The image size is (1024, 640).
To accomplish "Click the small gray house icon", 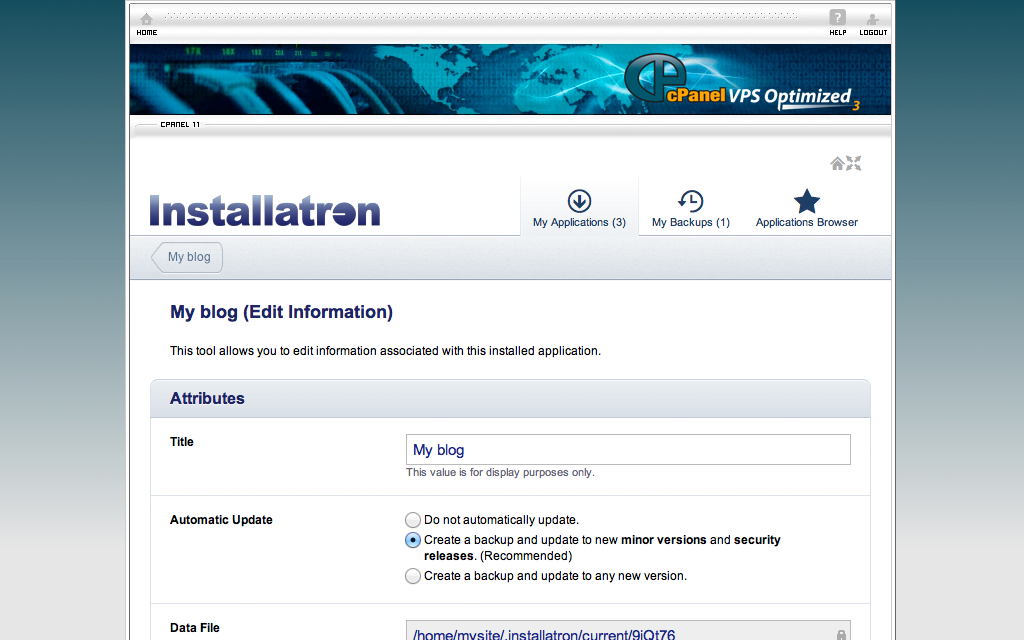I will click(x=837, y=163).
